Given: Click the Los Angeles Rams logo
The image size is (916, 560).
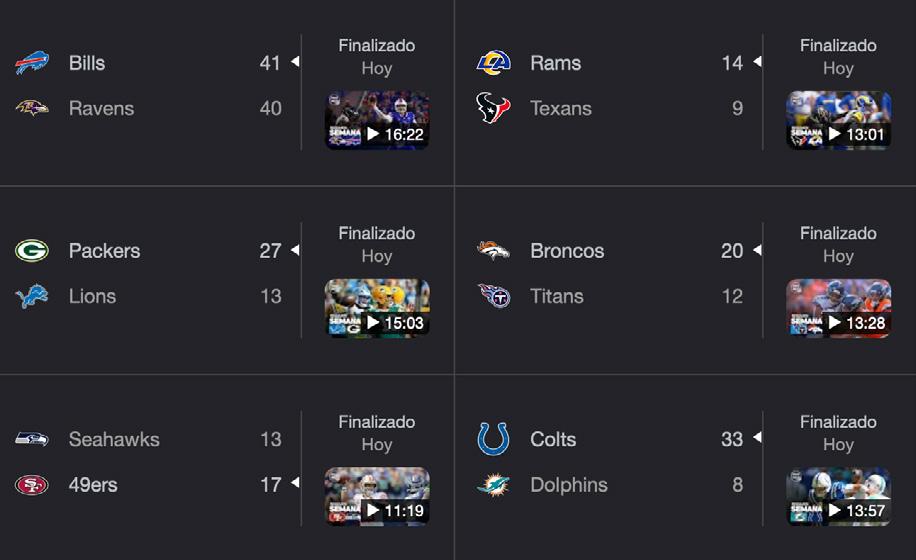Looking at the screenshot, I should coord(493,63).
